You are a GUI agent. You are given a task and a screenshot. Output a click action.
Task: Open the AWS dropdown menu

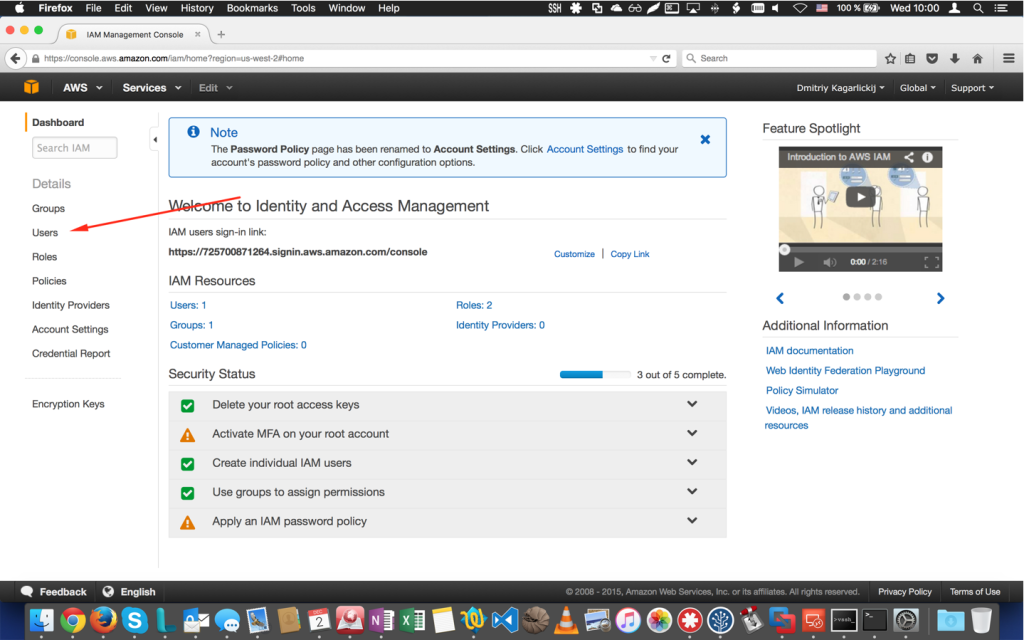coord(82,88)
